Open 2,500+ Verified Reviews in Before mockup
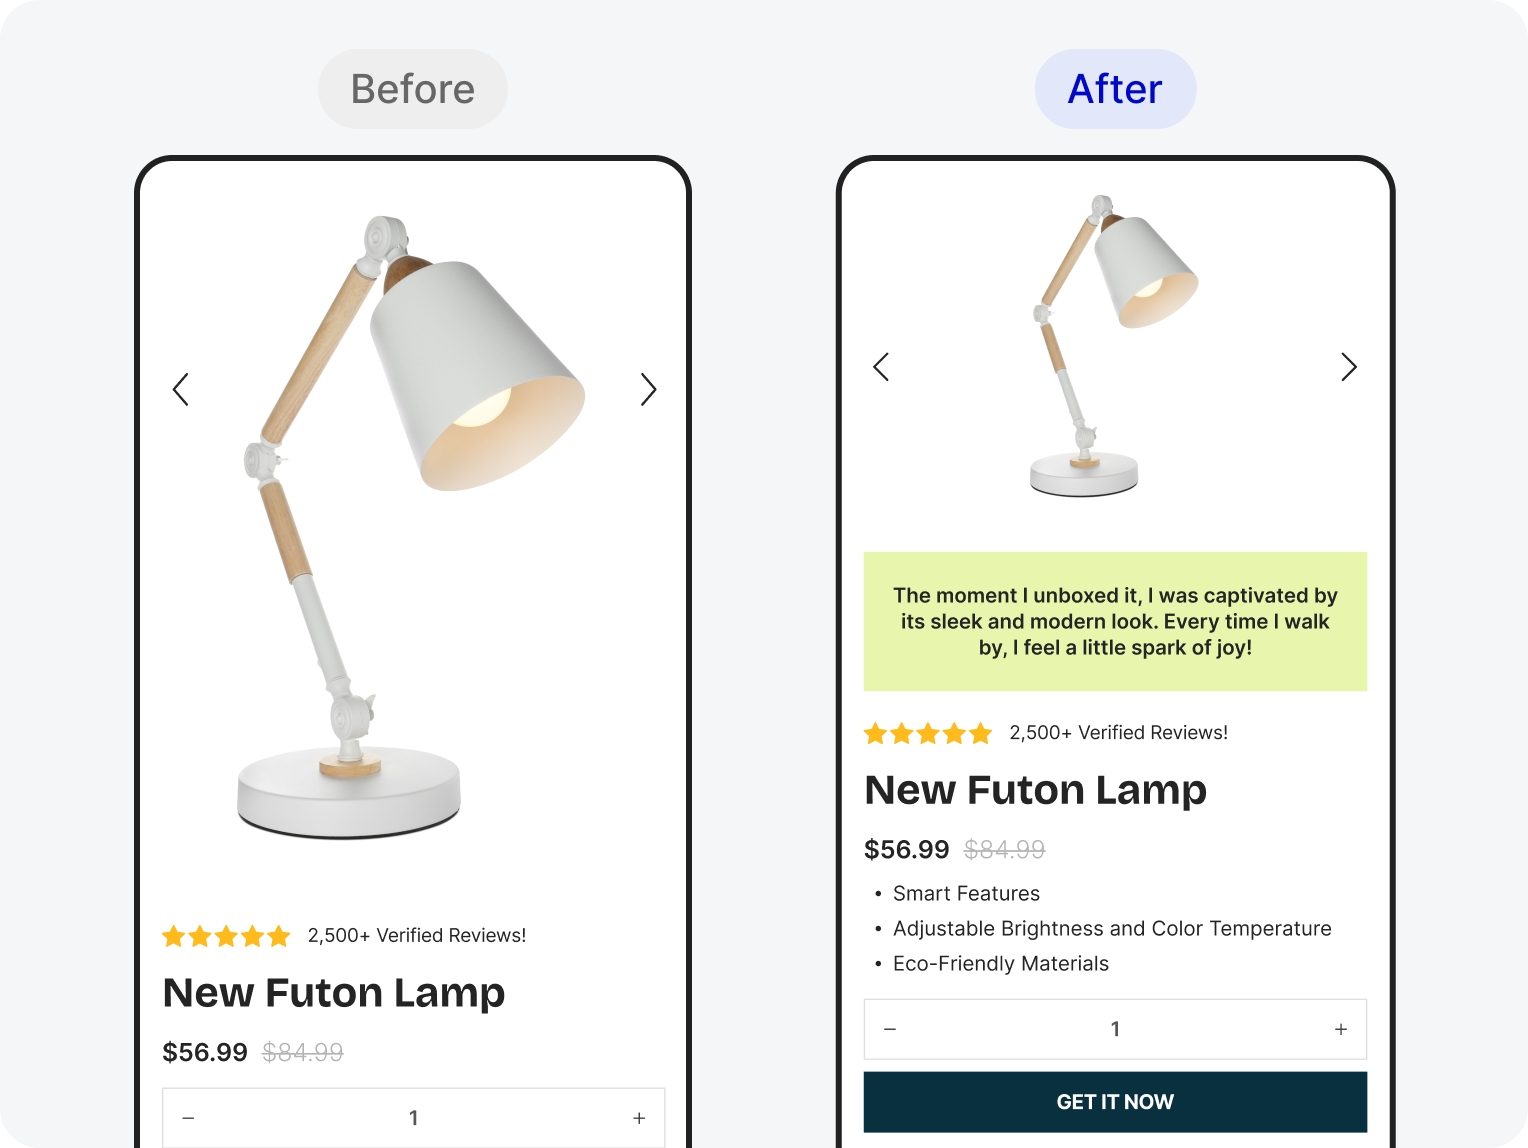This screenshot has width=1528, height=1148. (x=417, y=936)
